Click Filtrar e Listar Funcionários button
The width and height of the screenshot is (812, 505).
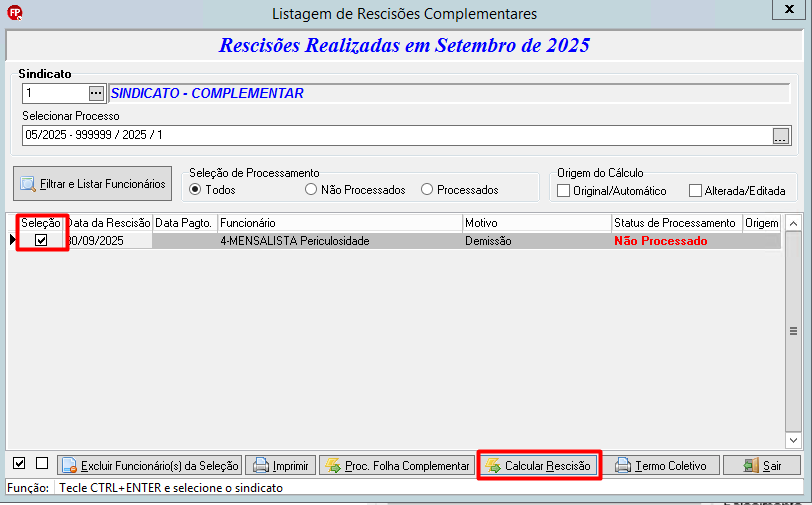tap(92, 183)
